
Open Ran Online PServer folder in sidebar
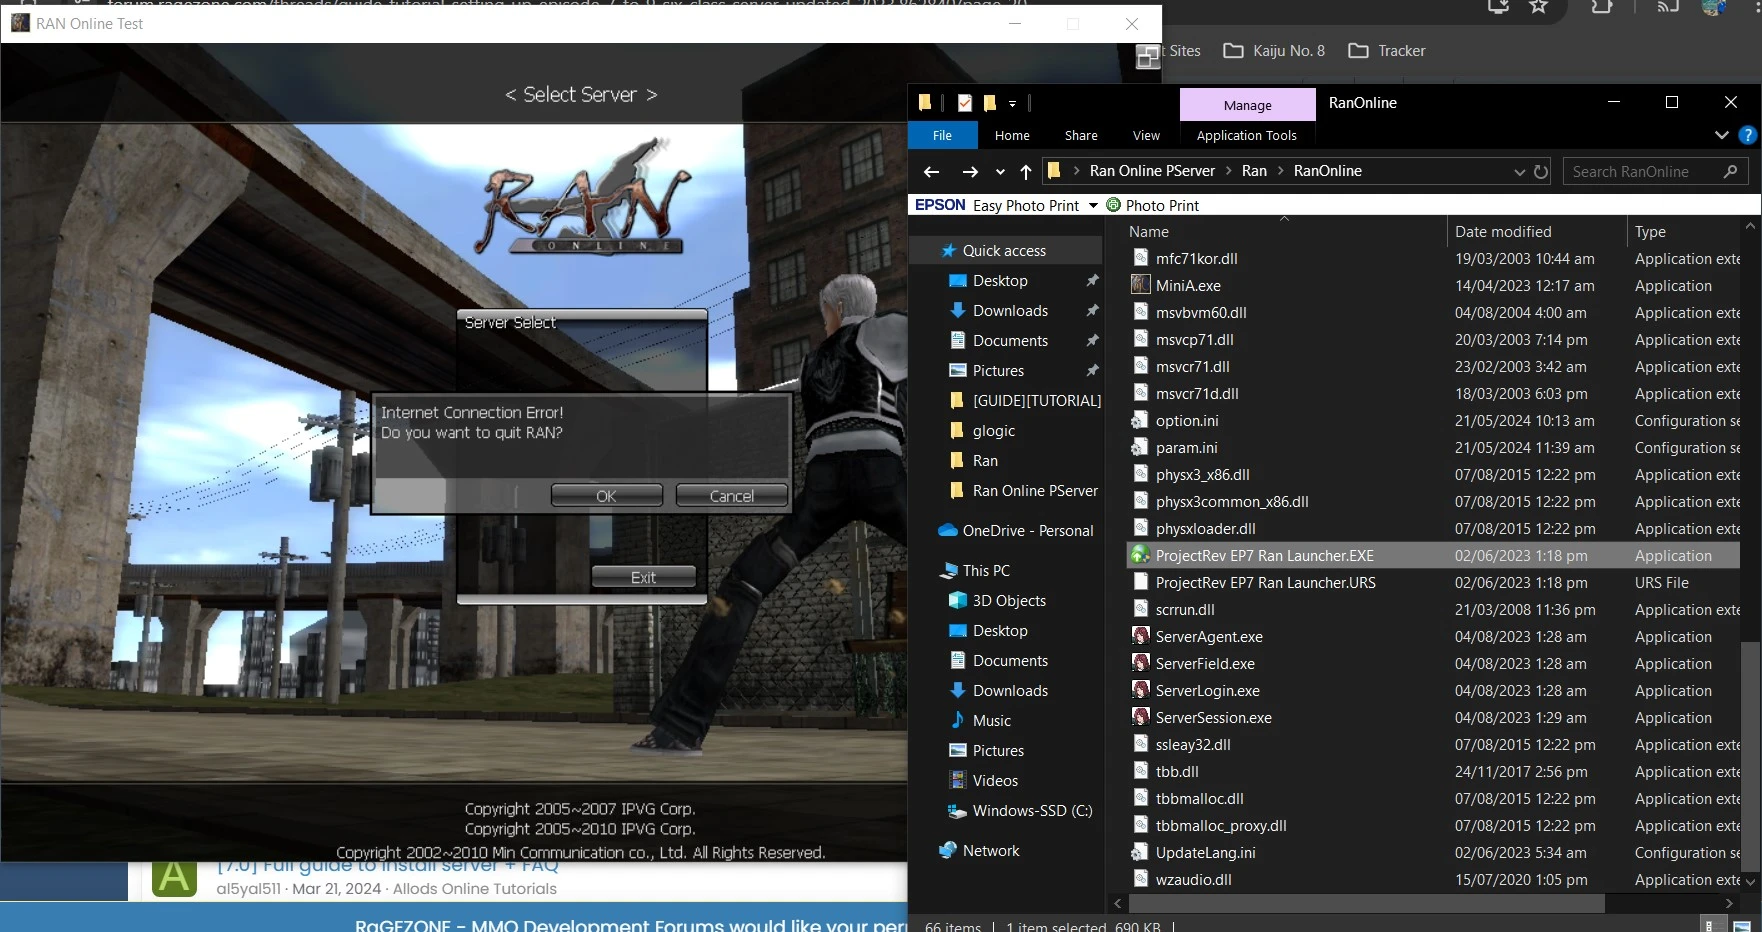coord(1035,491)
